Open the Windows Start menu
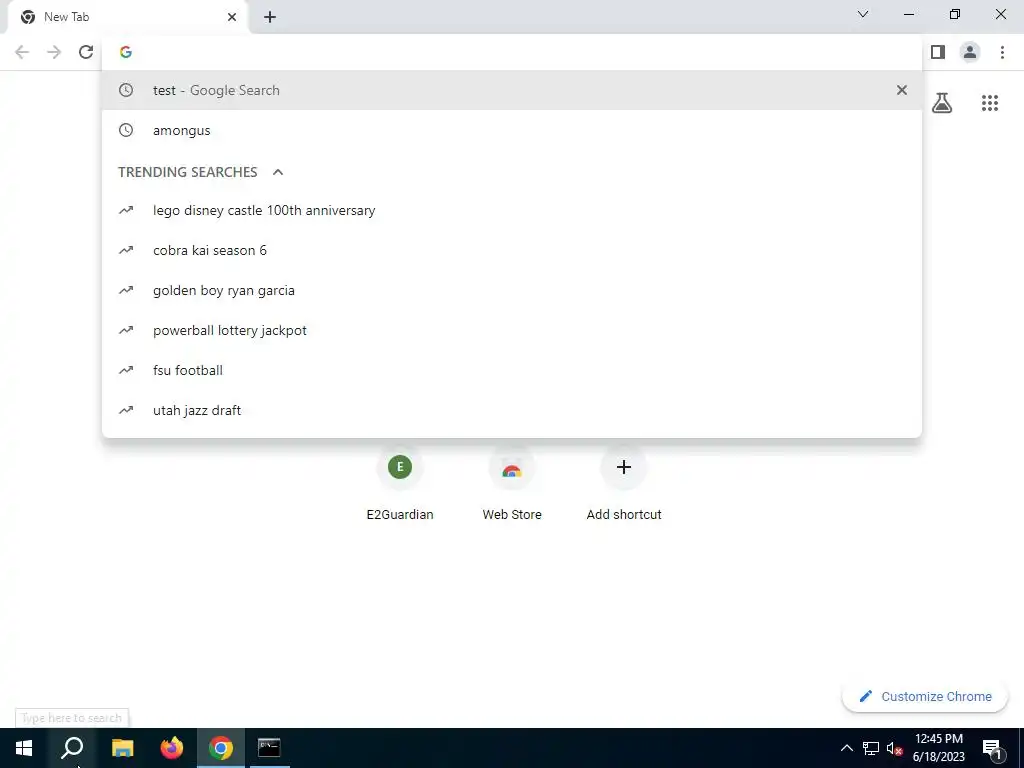Viewport: 1024px width, 768px height. pyautogui.click(x=24, y=748)
